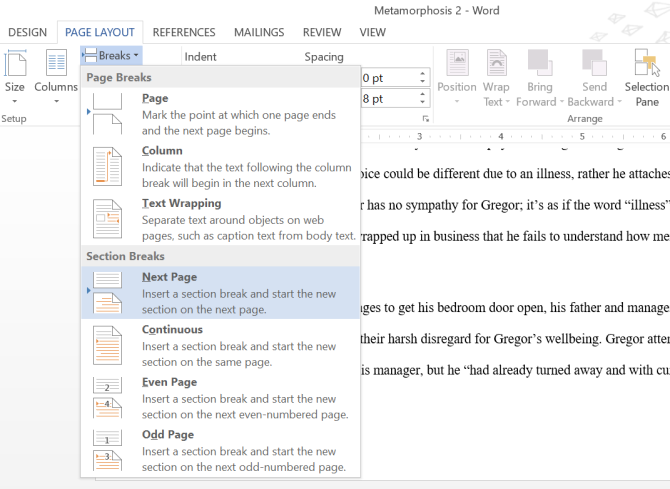Click the Size page icon
Screen dimensions: 670x489
click(x=15, y=62)
